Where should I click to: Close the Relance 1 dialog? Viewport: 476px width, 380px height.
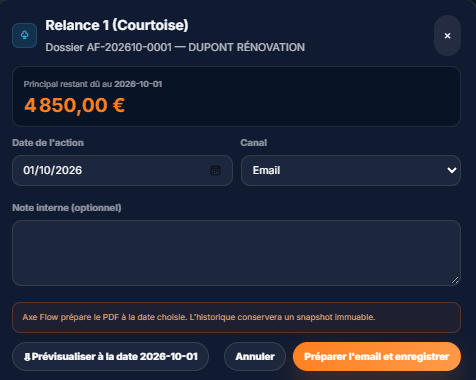point(447,36)
